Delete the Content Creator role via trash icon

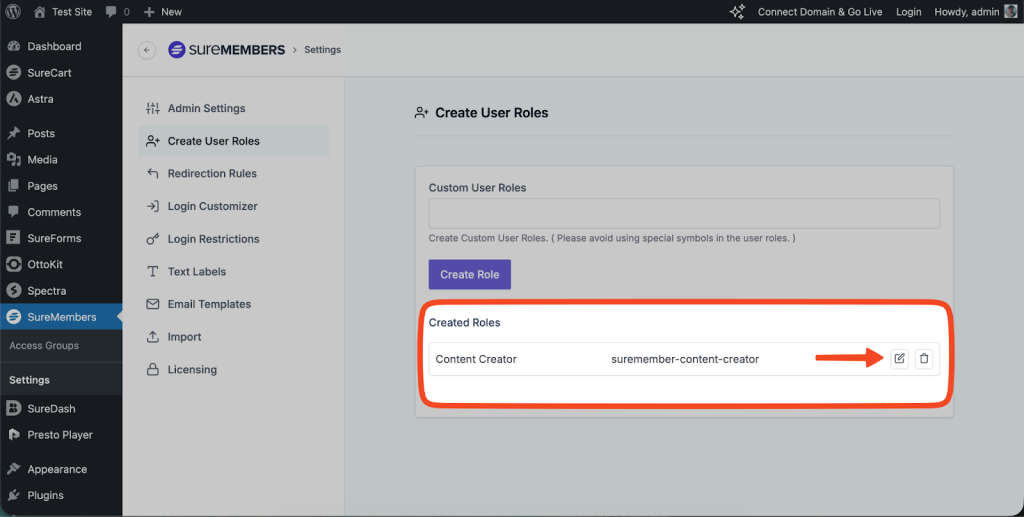924,359
